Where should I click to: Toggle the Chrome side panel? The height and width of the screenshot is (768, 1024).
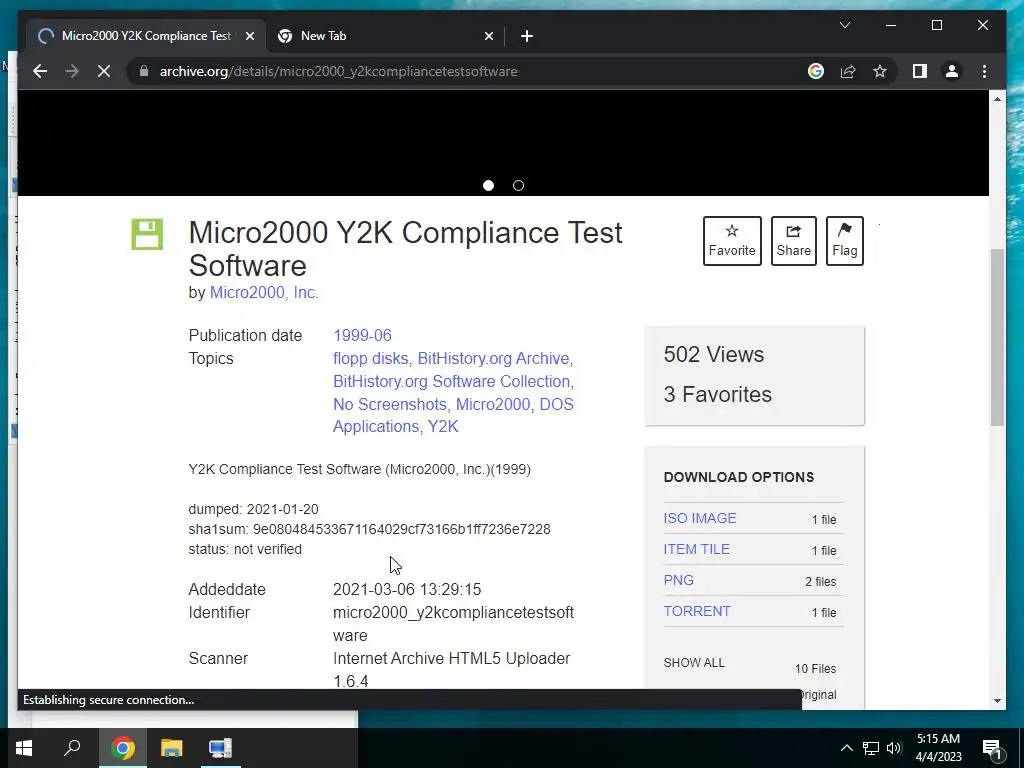(x=920, y=71)
